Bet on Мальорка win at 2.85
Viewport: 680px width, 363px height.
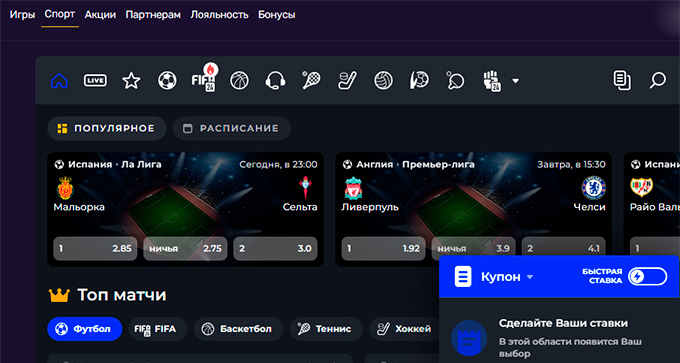point(95,249)
